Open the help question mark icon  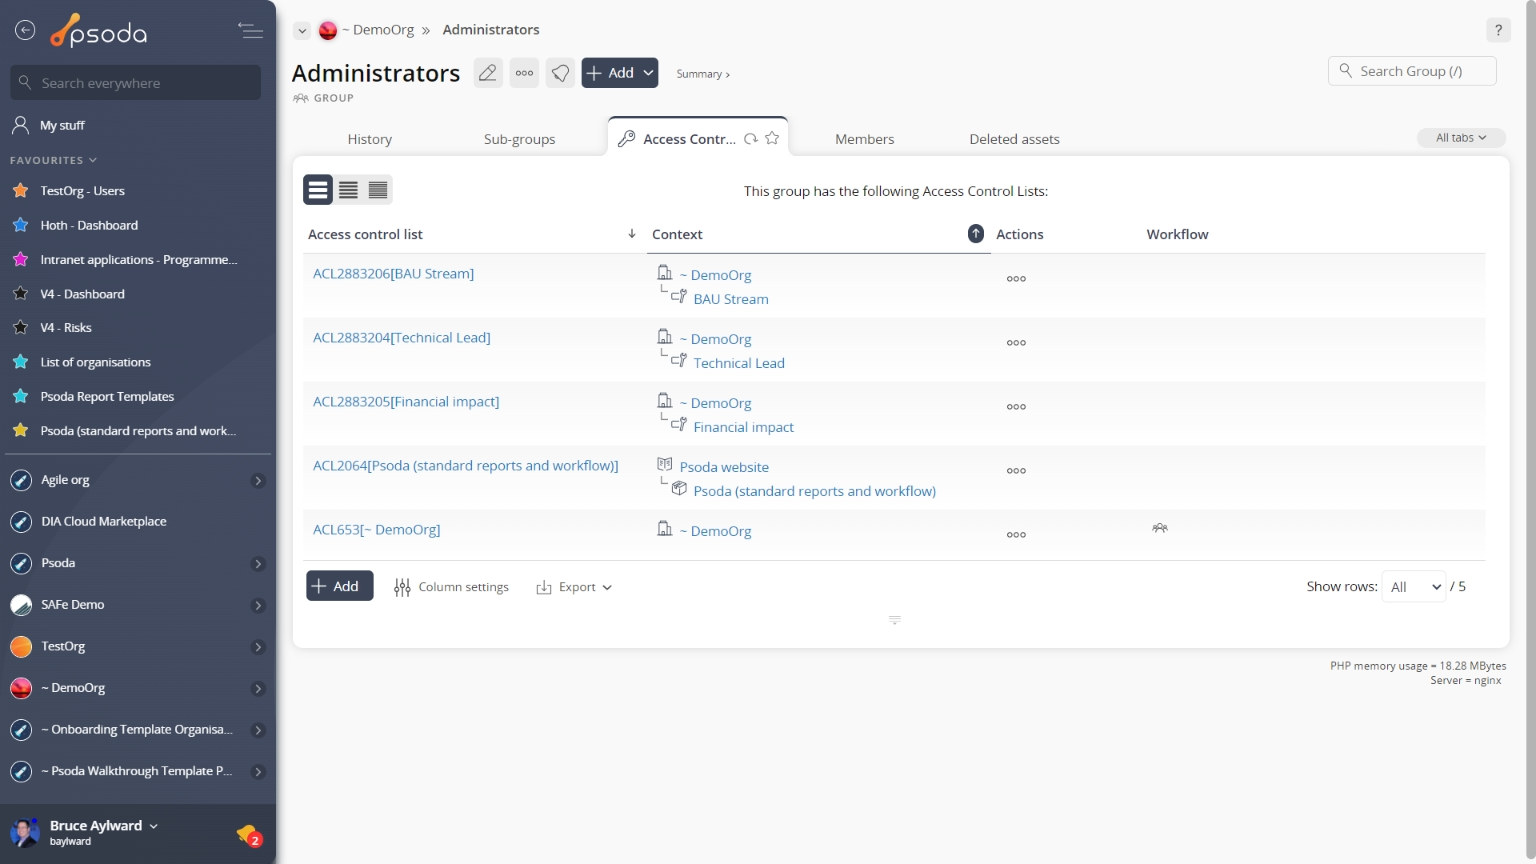1498,30
